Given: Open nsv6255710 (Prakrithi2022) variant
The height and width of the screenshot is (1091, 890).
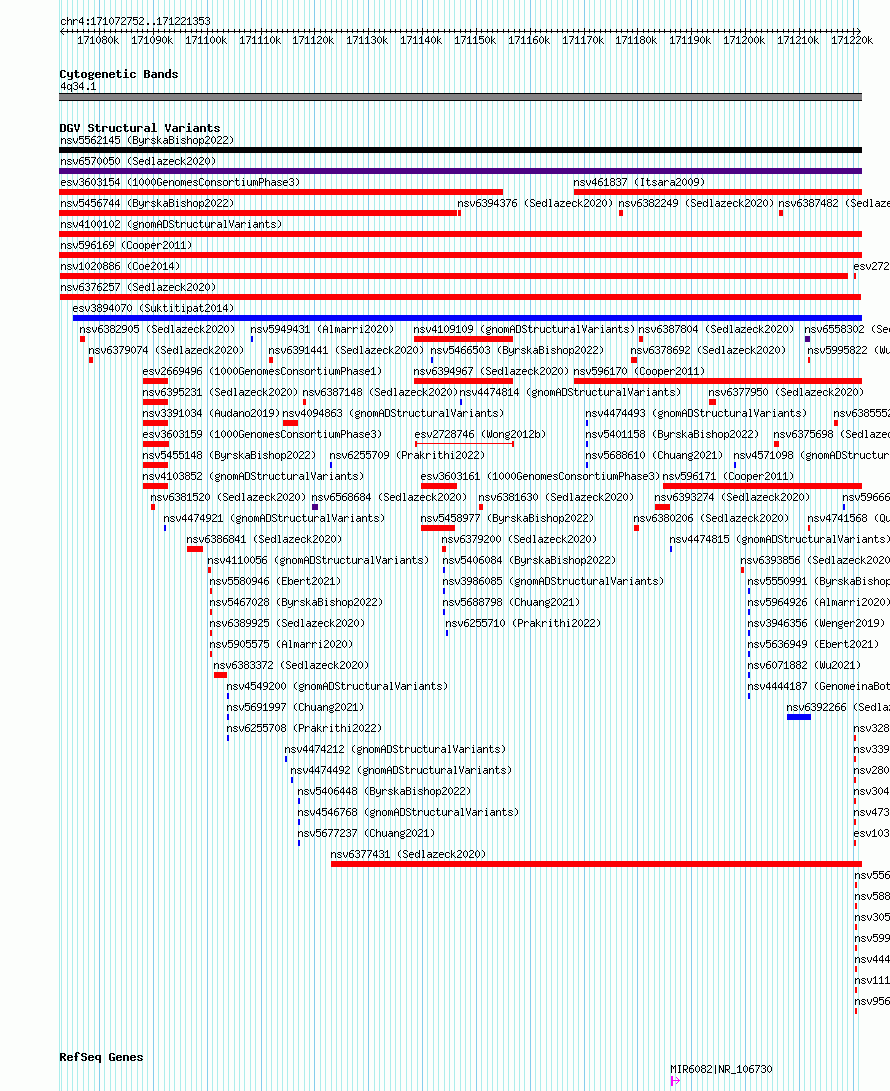Looking at the screenshot, I should pos(523,623).
